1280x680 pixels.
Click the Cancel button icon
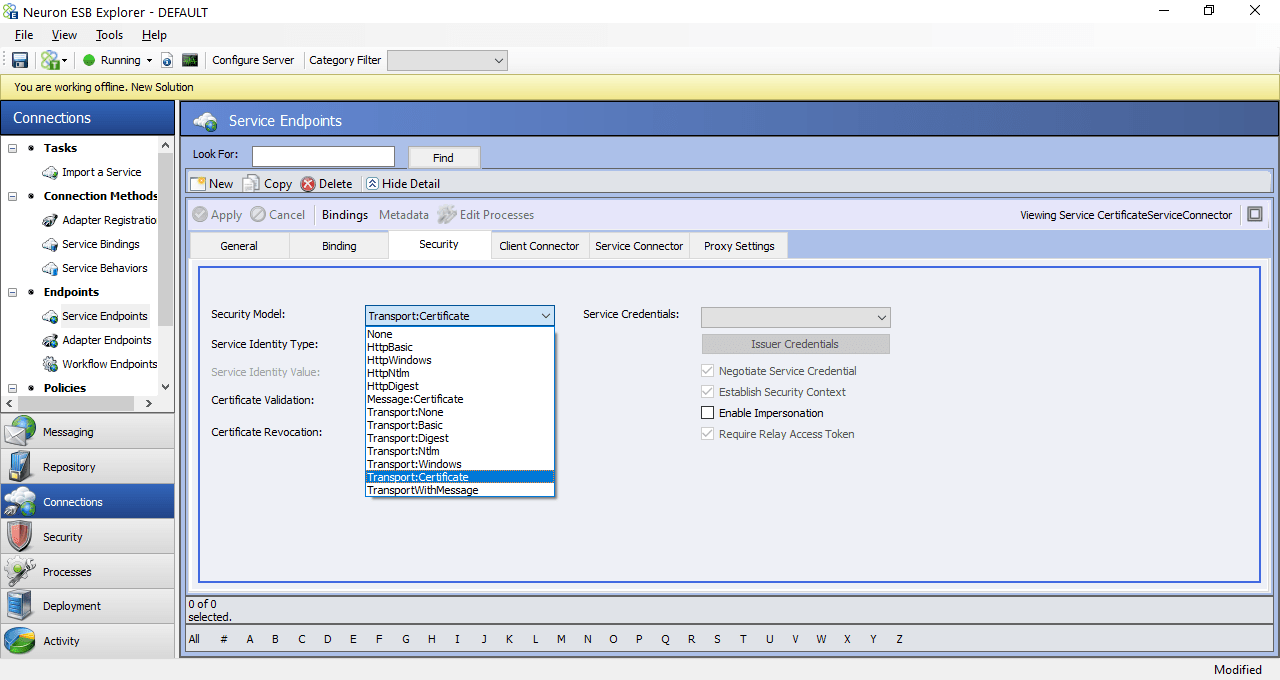point(258,215)
